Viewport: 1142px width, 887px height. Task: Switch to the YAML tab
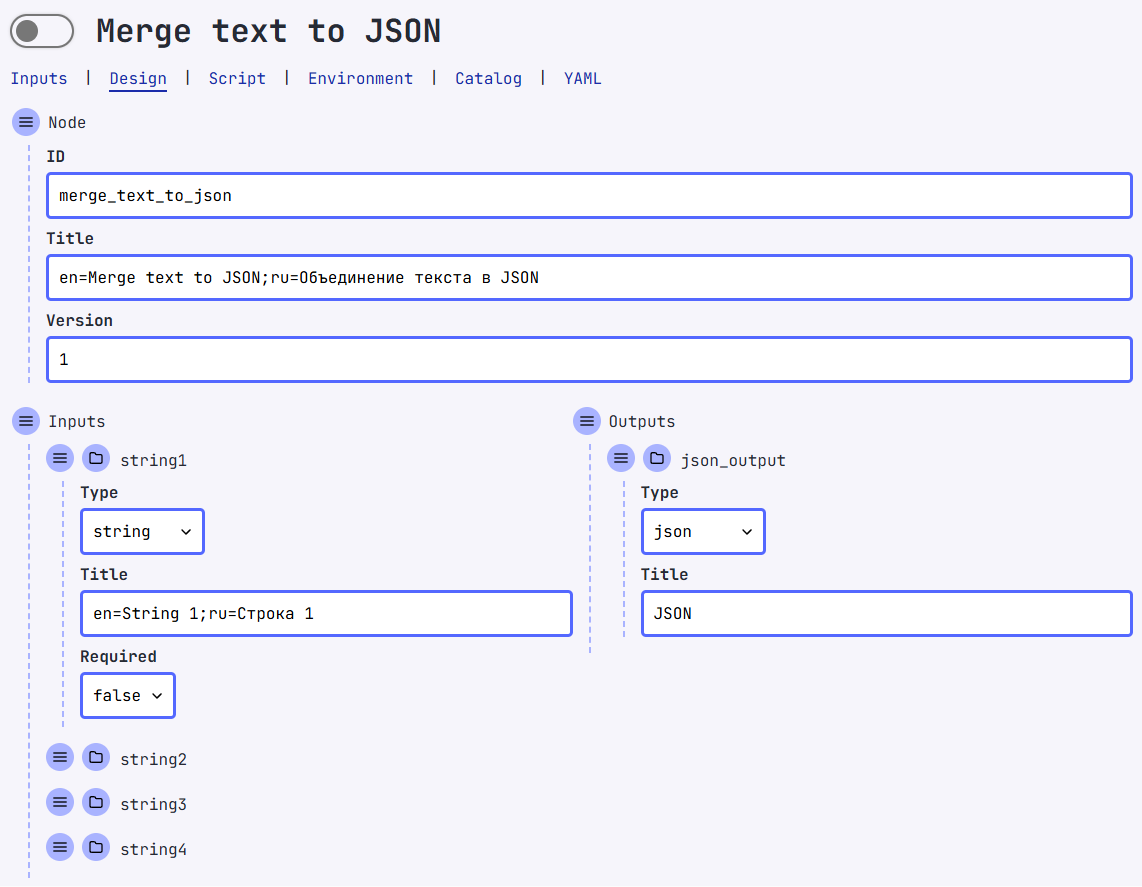tap(583, 78)
